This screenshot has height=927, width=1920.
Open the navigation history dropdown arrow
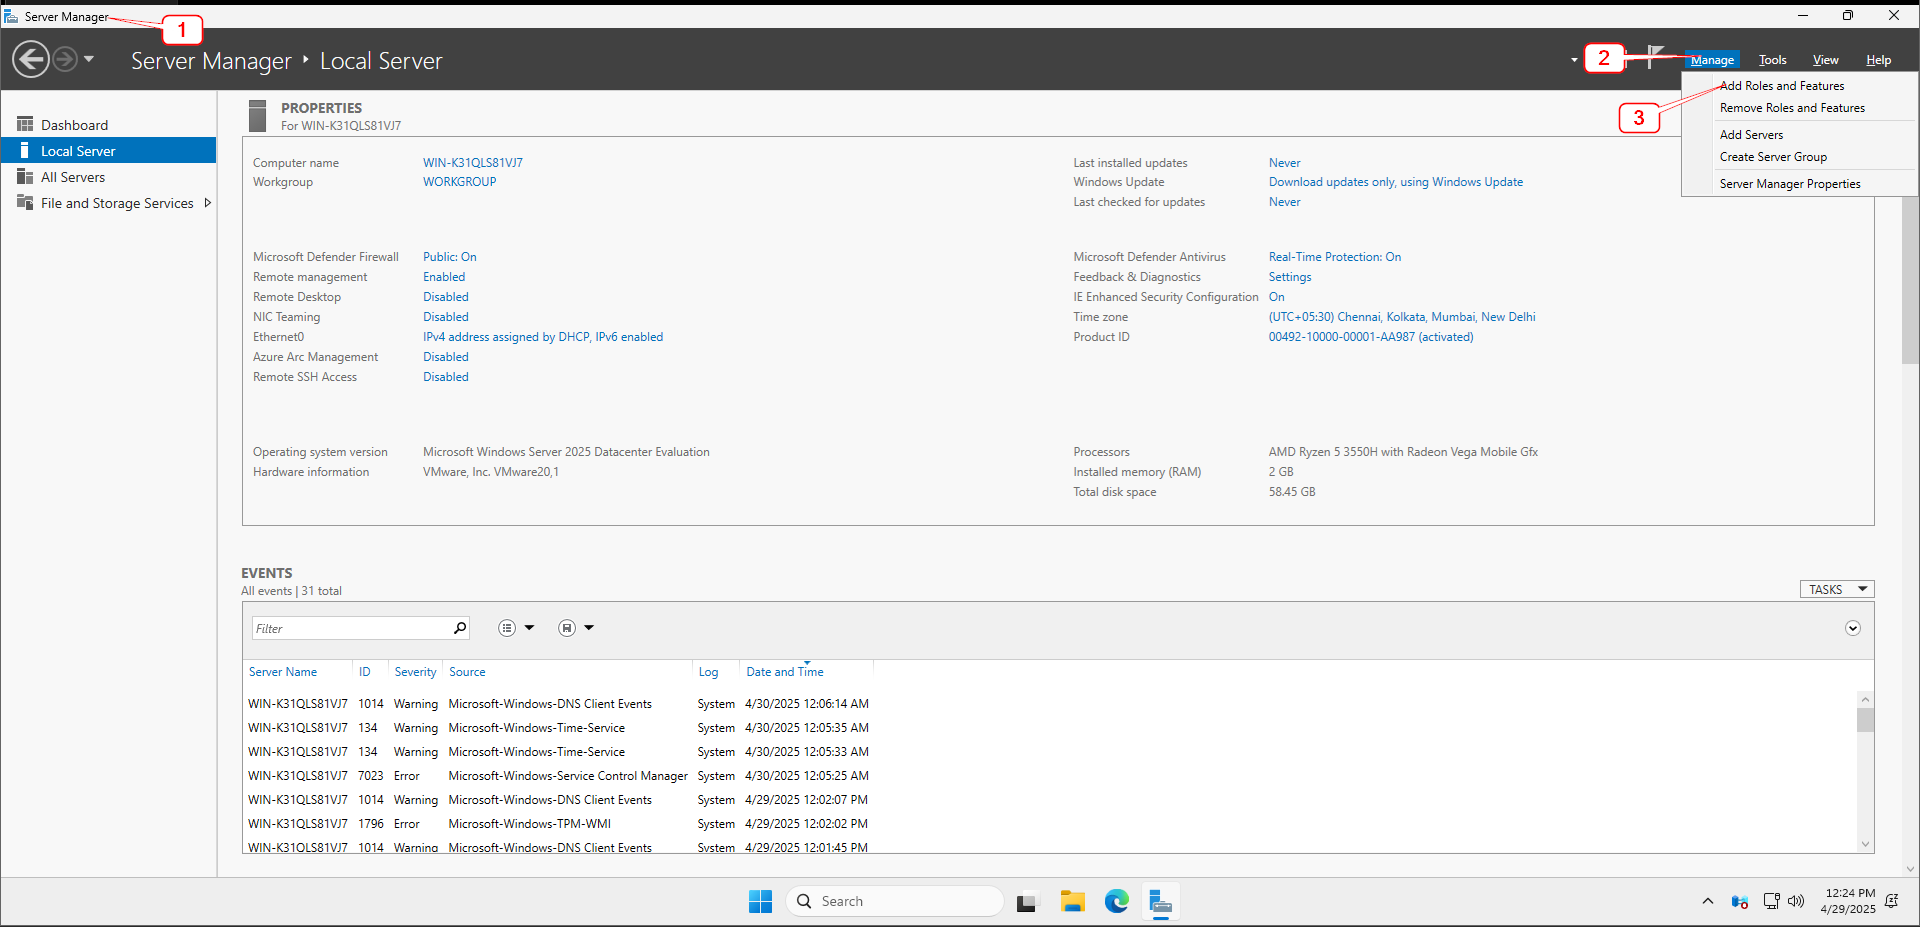click(89, 59)
